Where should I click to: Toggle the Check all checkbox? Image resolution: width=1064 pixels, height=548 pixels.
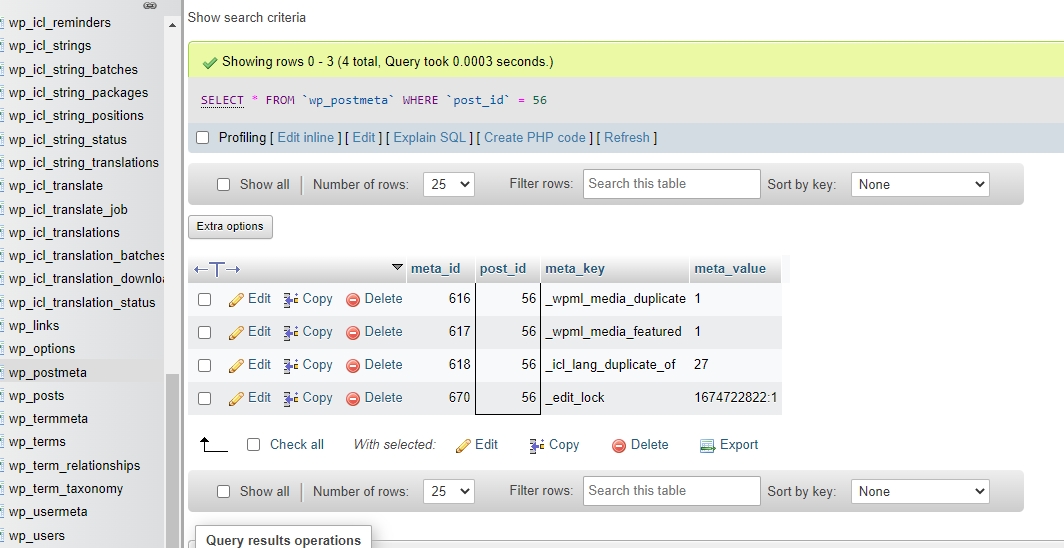(x=254, y=445)
